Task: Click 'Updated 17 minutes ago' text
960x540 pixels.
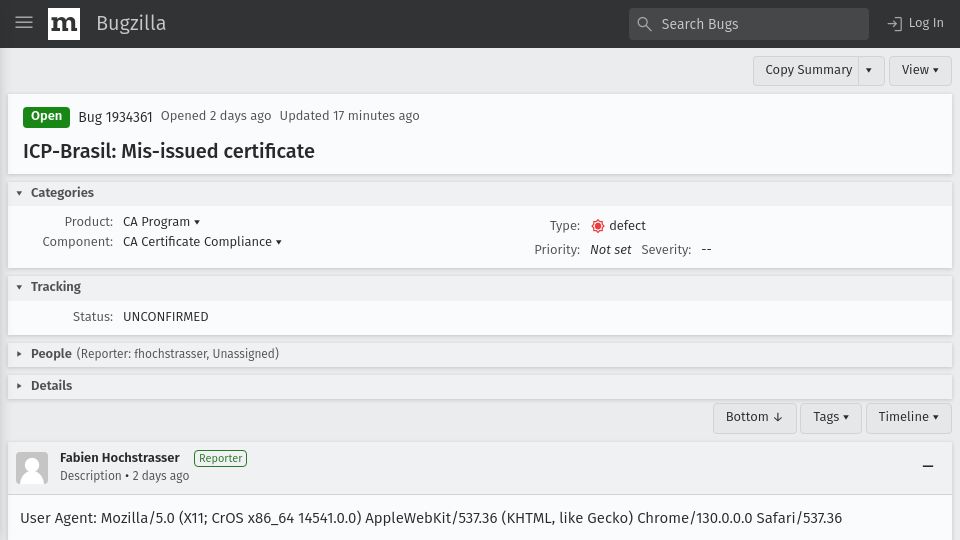Action: click(x=350, y=116)
